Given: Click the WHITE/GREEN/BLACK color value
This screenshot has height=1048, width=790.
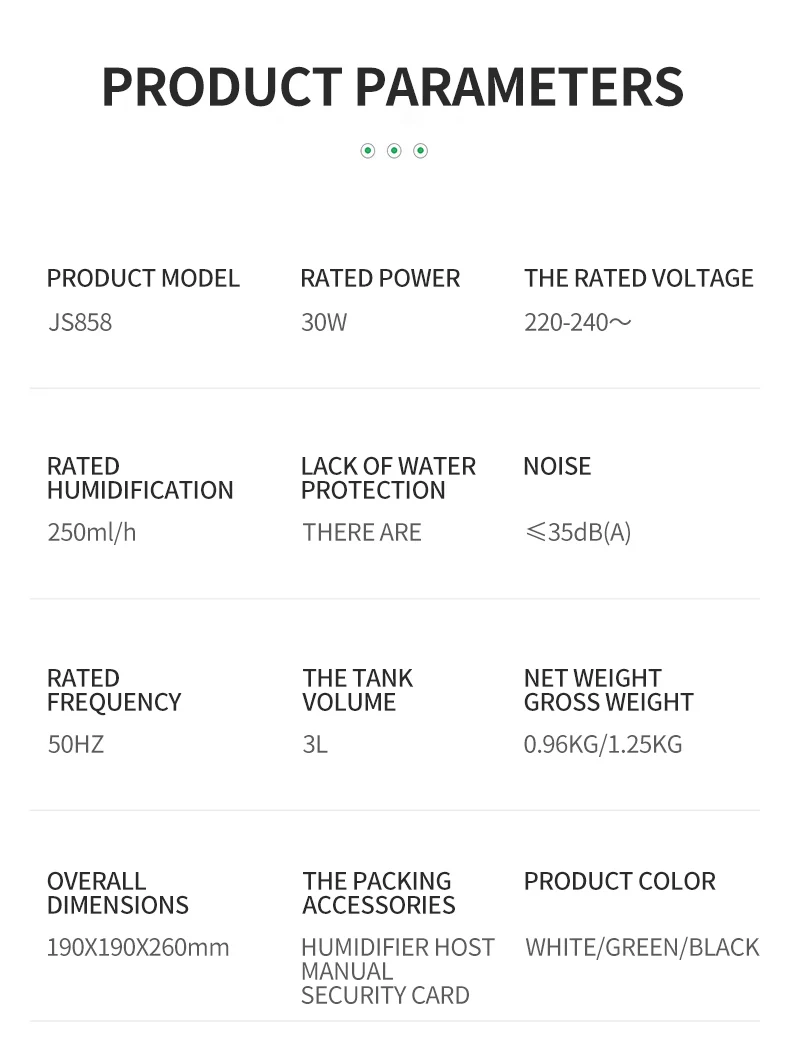Looking at the screenshot, I should (642, 947).
